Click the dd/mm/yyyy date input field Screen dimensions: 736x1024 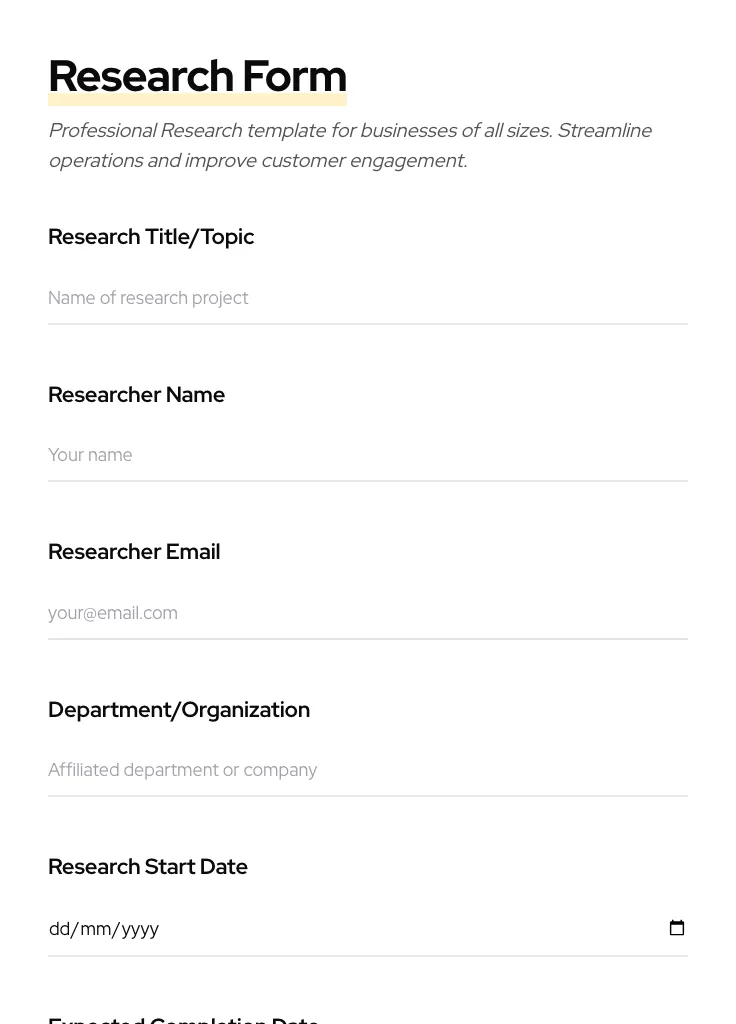[300, 929]
